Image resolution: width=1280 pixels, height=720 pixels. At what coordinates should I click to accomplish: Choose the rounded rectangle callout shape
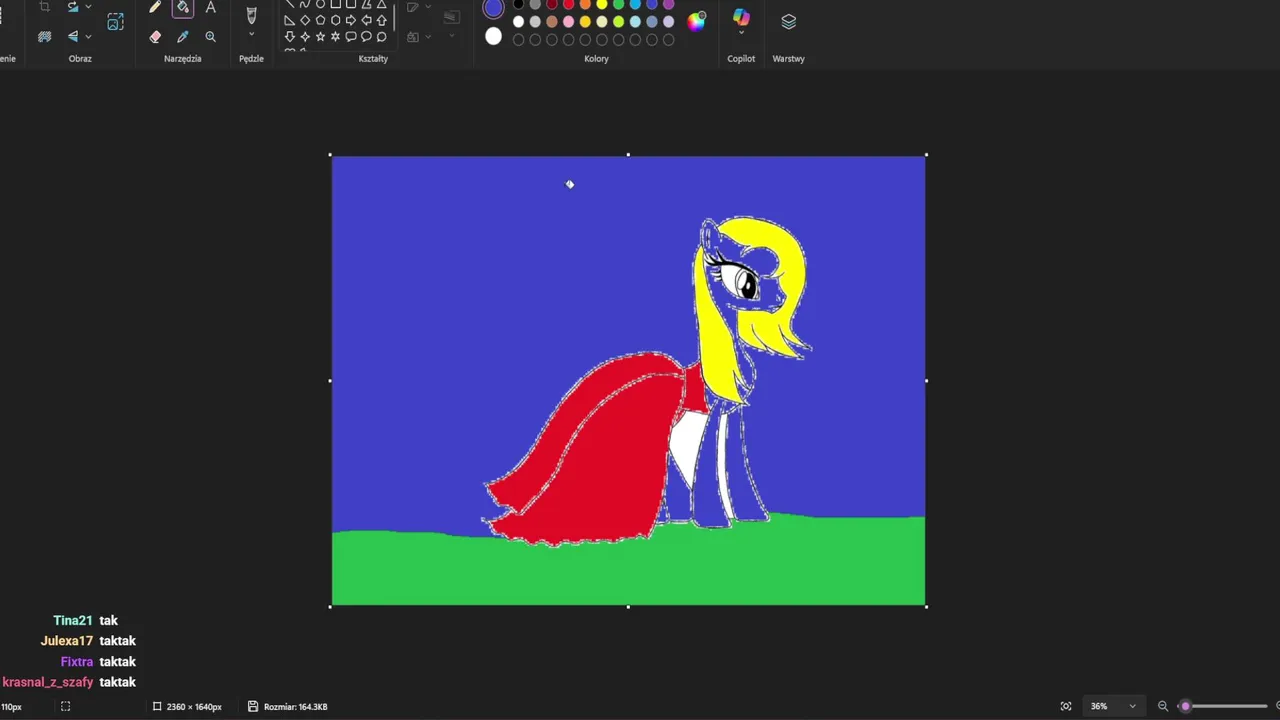[x=351, y=36]
